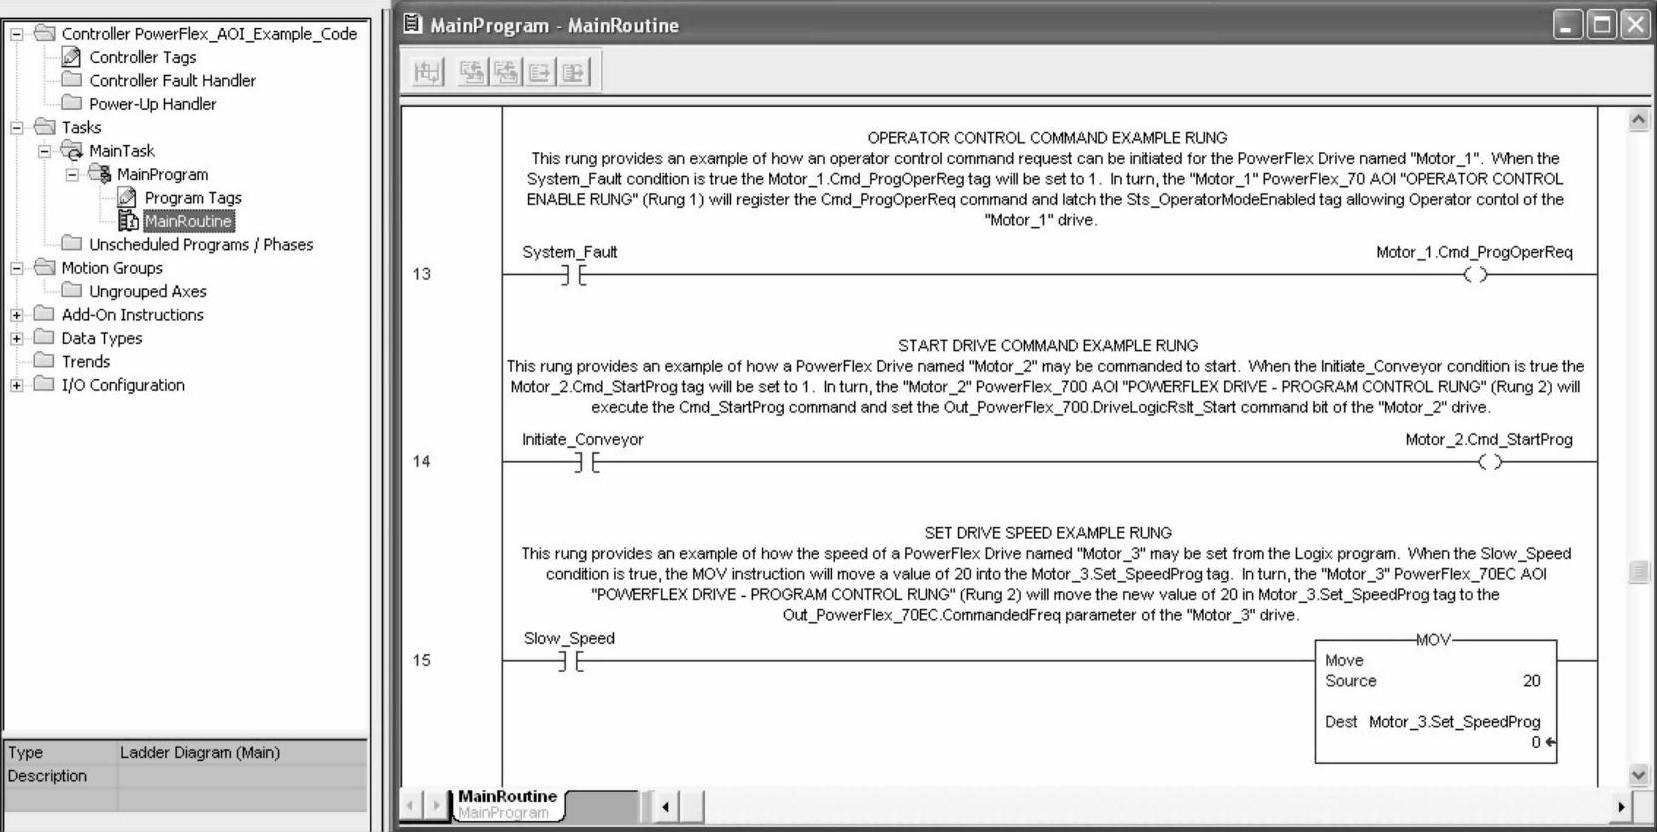Select Controller Fault Handler in tree
Screen dimensions: 1657x832
point(172,80)
